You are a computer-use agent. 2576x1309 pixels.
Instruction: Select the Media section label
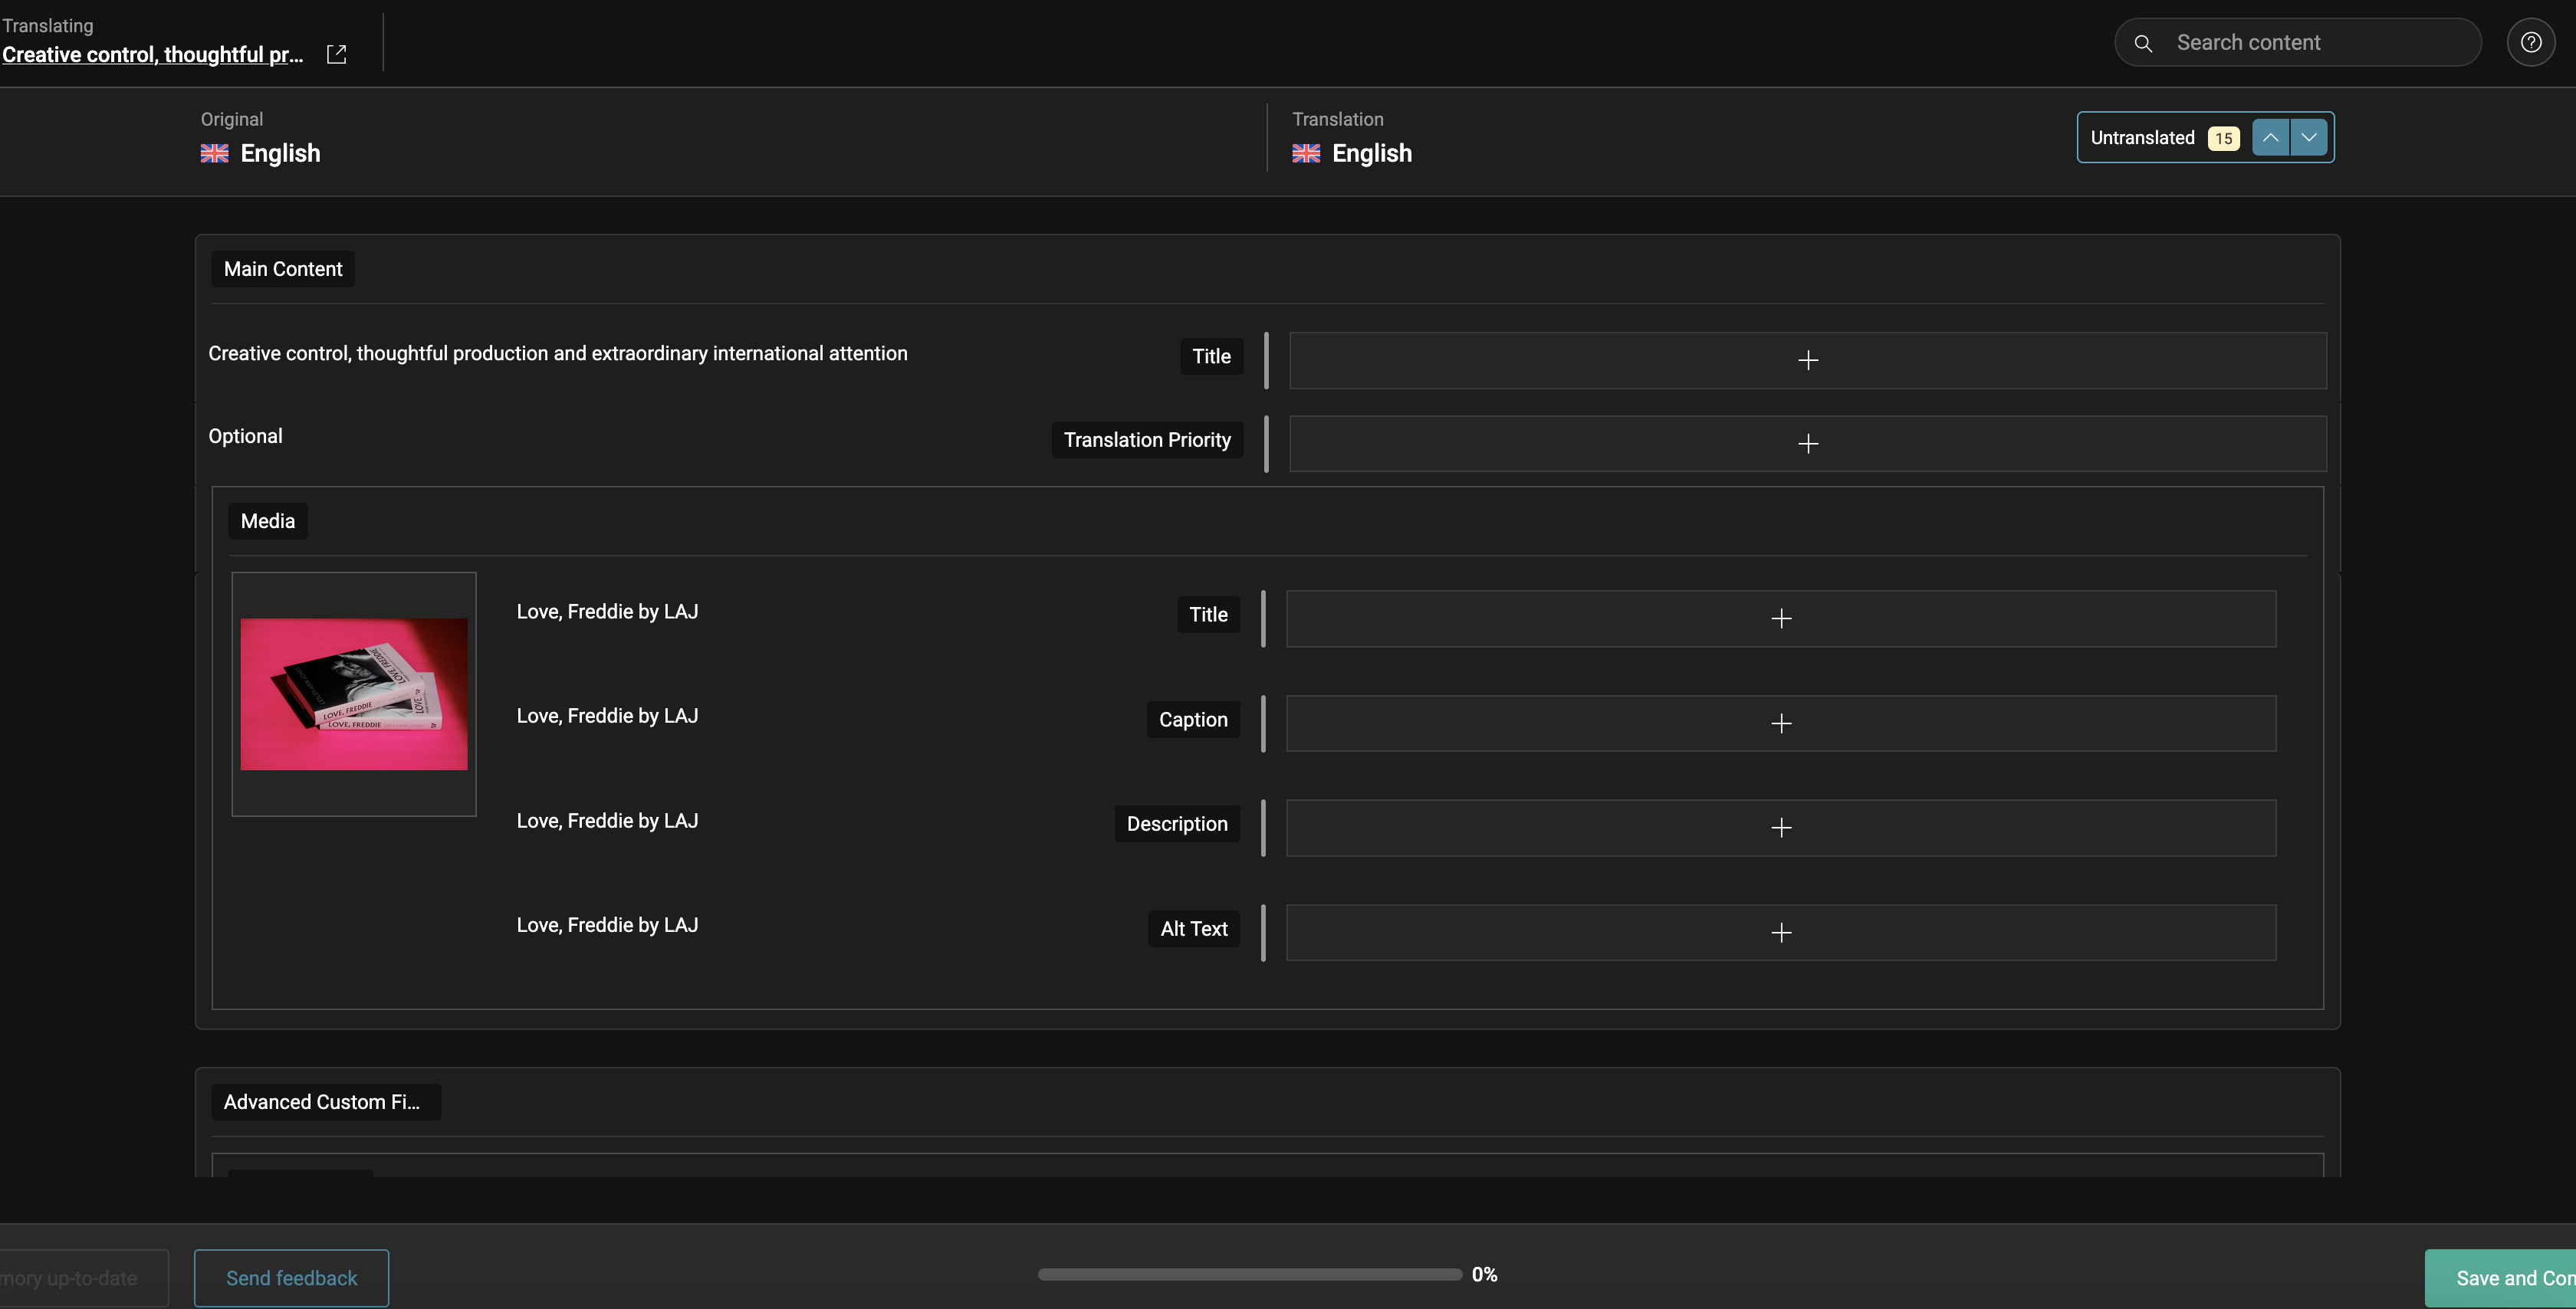pyautogui.click(x=268, y=521)
